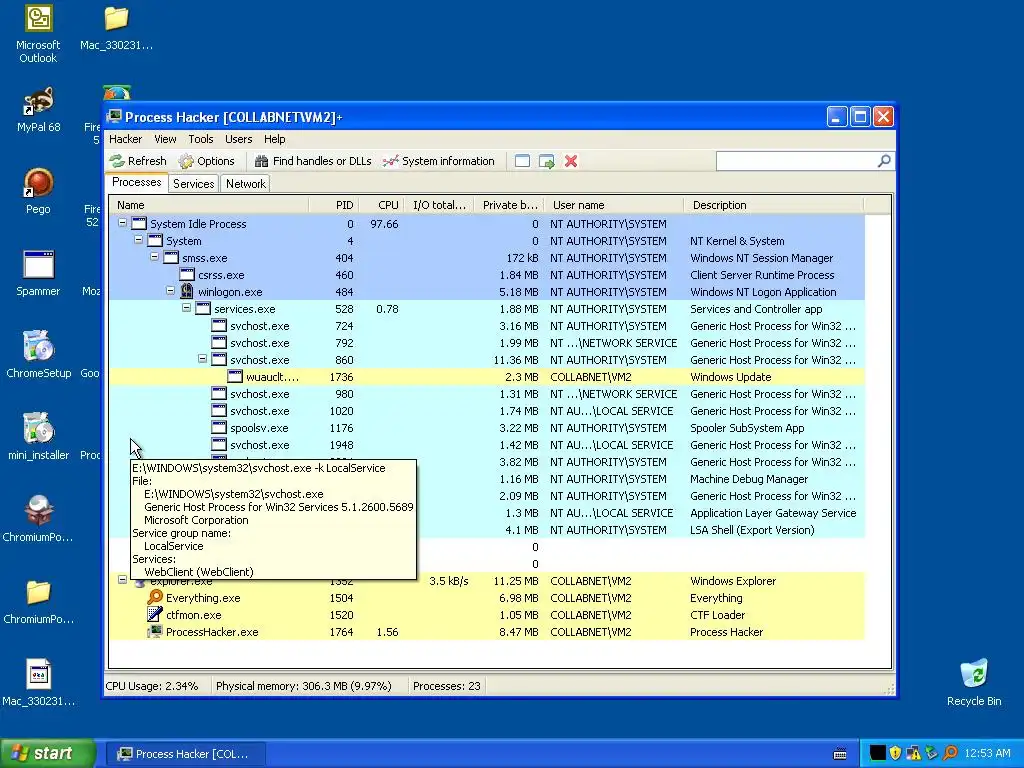The width and height of the screenshot is (1024, 768).
Task: Click the find window toolbar icon
Action: point(522,161)
